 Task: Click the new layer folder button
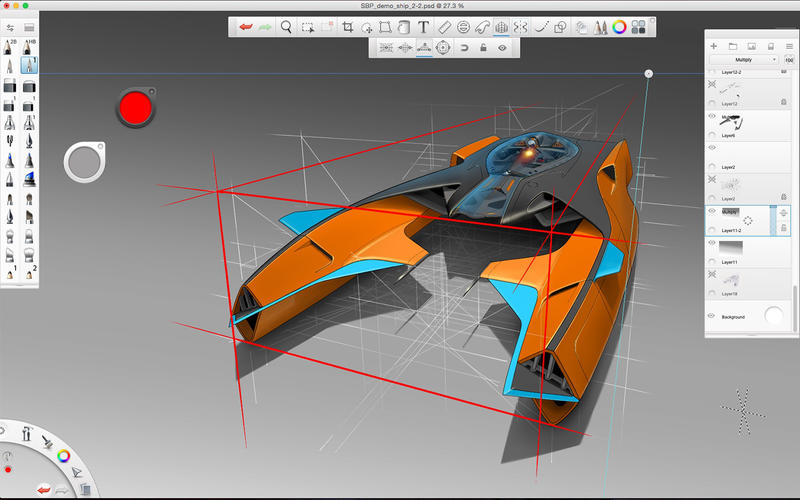(732, 46)
